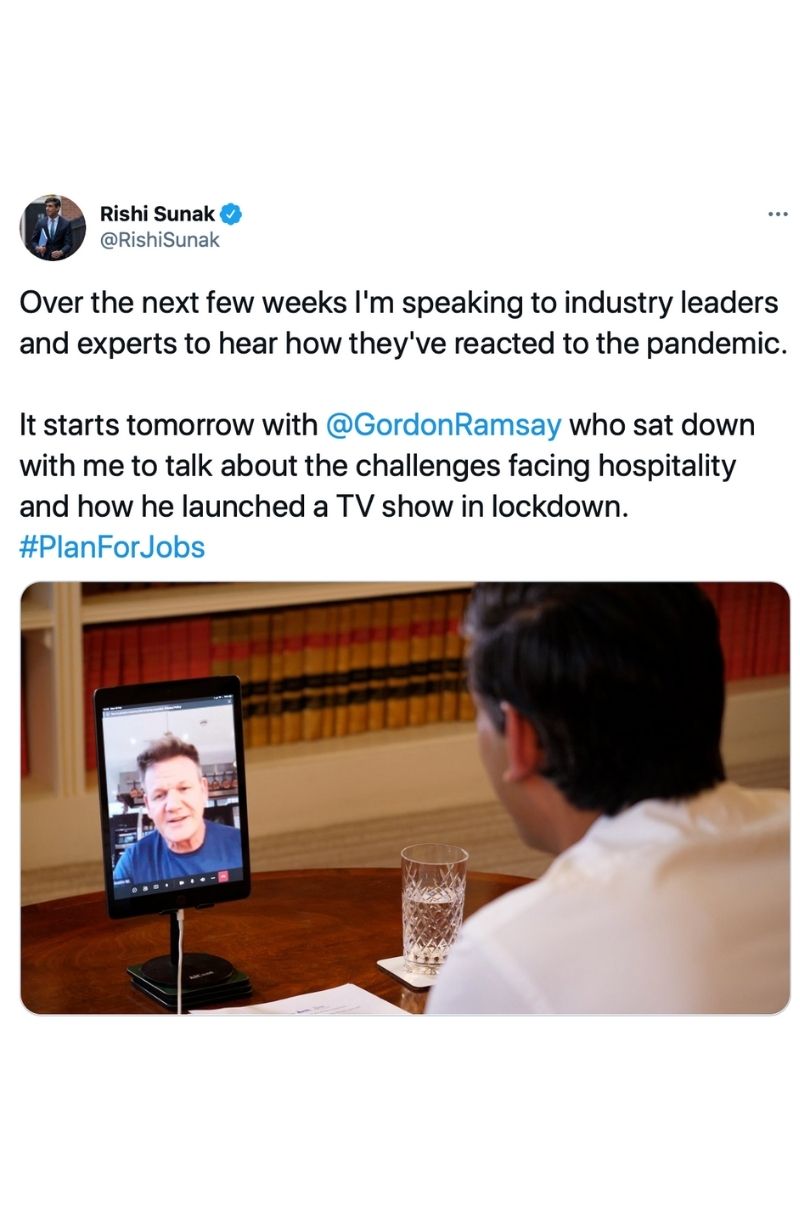Follow the @GordonRamsay mention link

444,425
